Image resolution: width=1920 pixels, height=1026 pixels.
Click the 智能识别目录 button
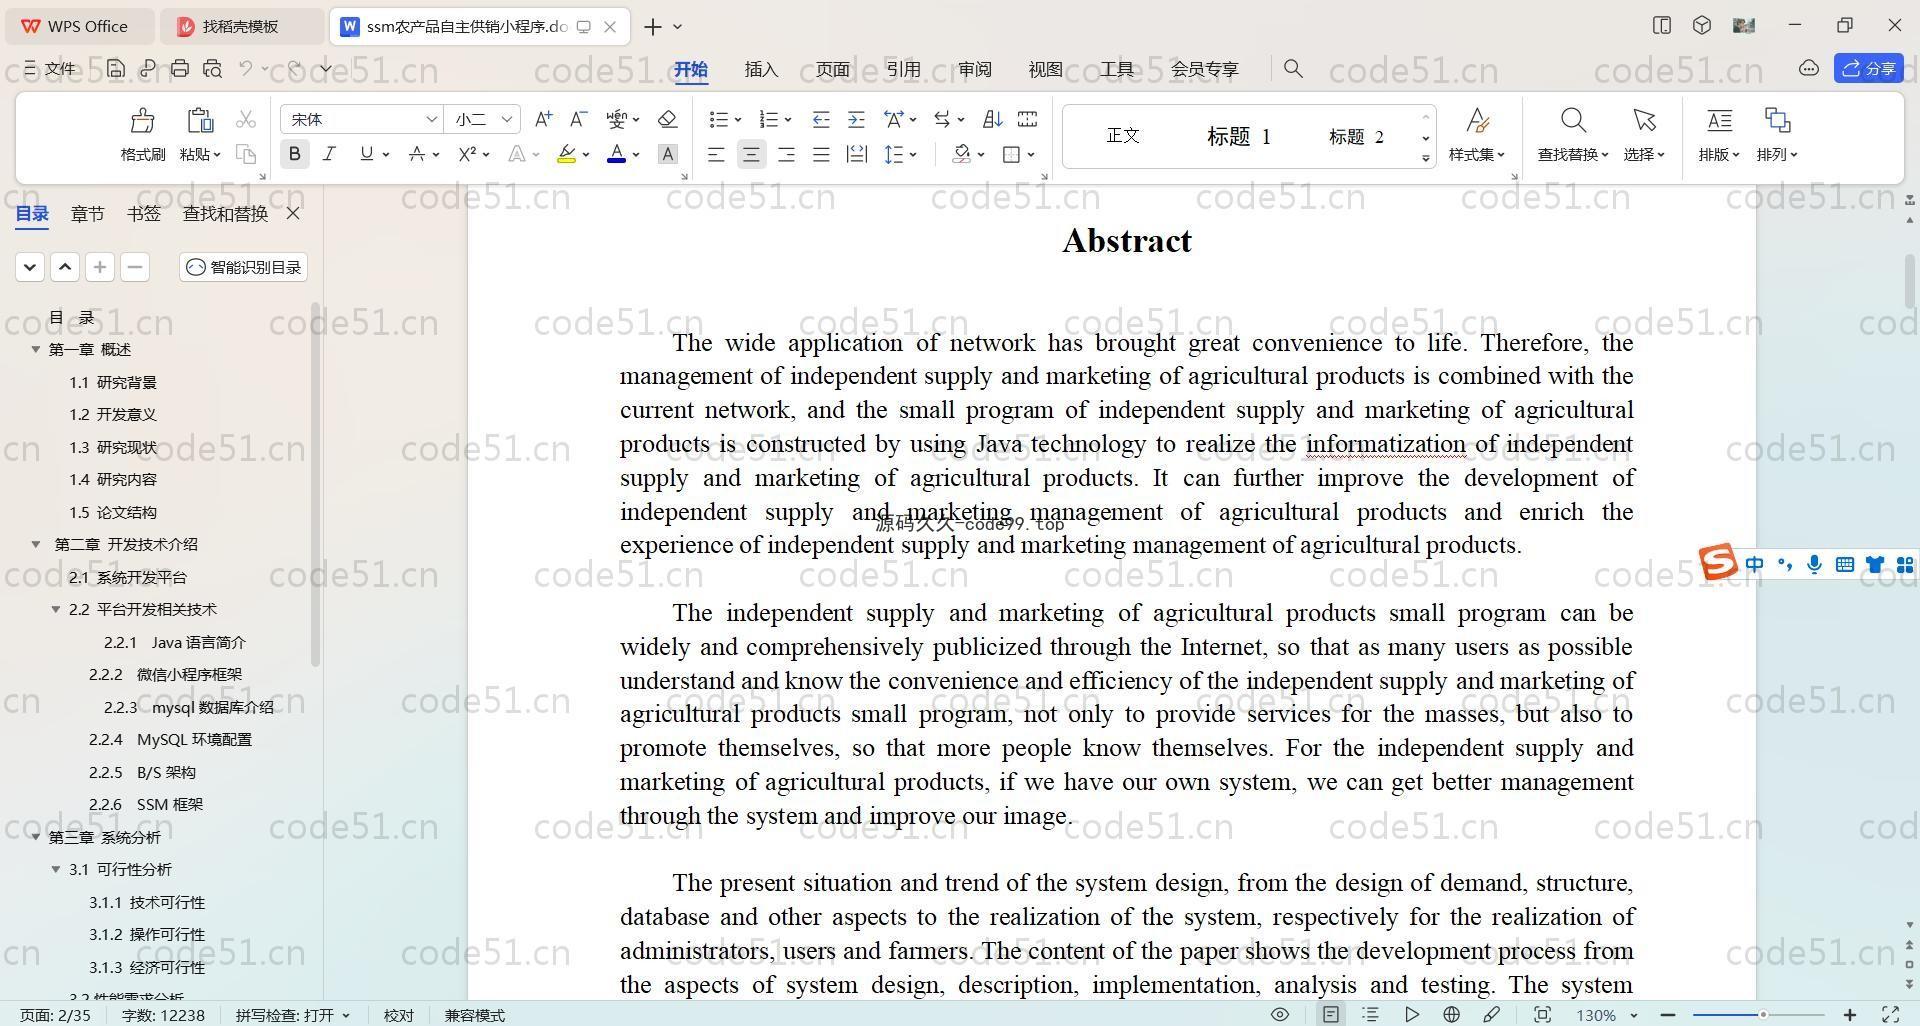tap(244, 267)
